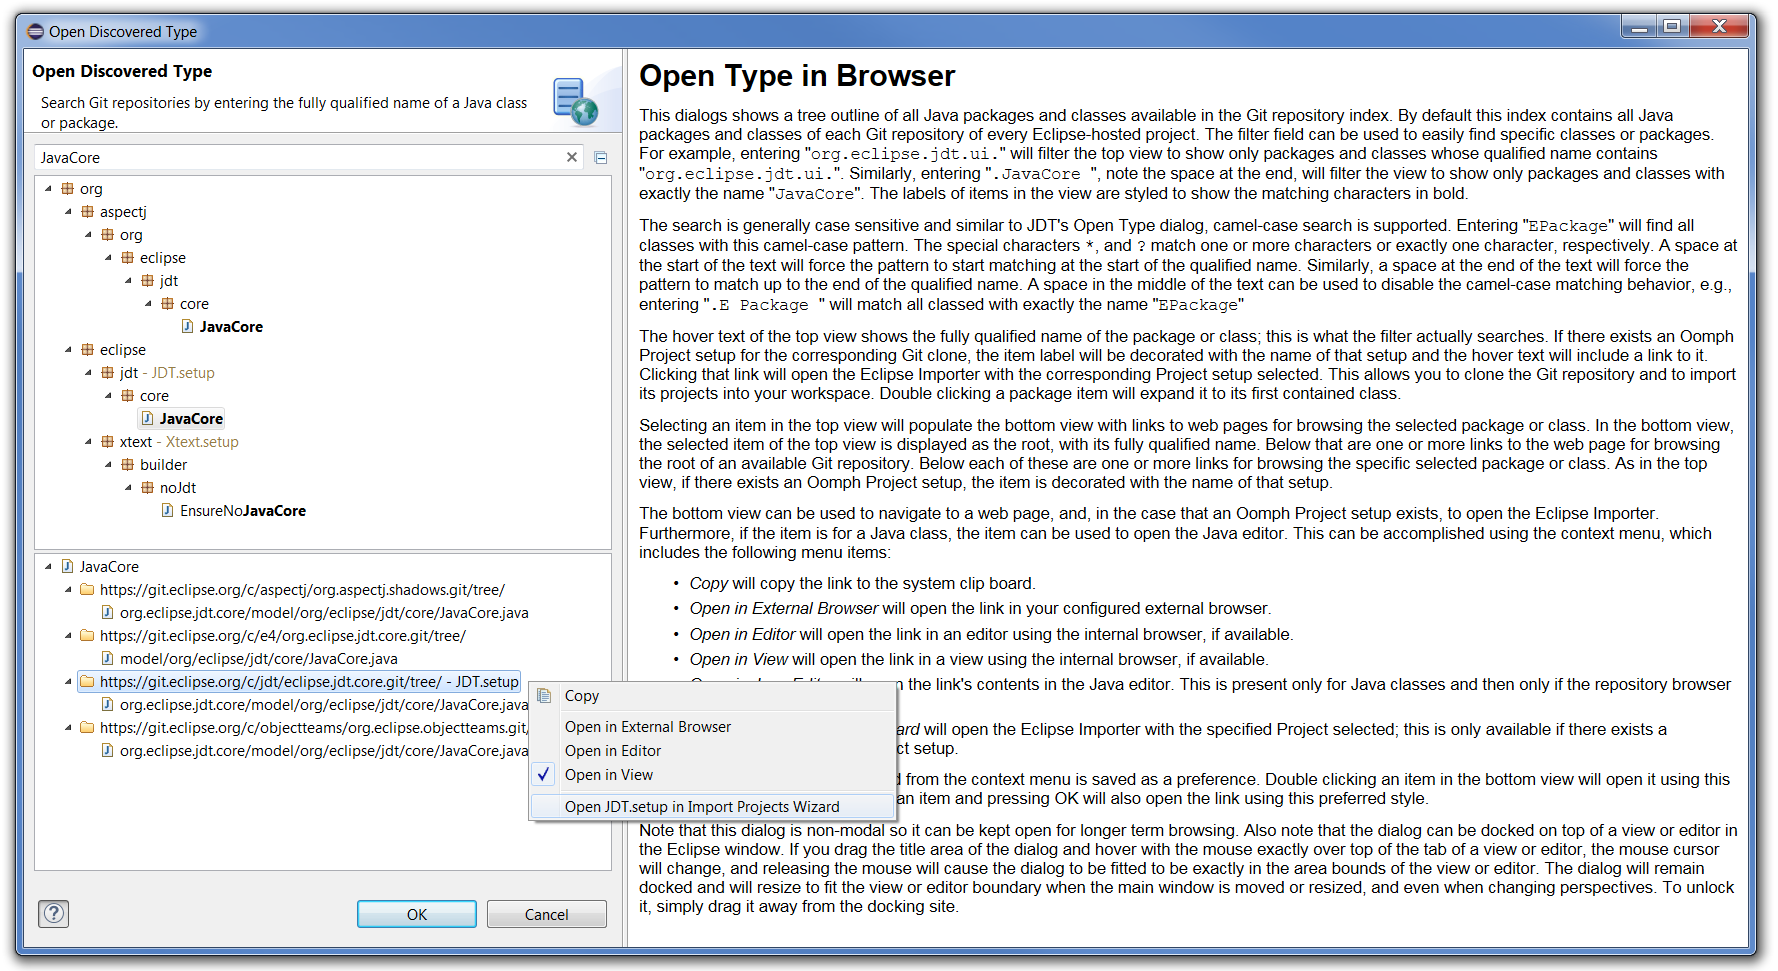The height and width of the screenshot is (971, 1778).
Task: Collapse the xtext - Xtext.setup node
Action: pyautogui.click(x=89, y=441)
